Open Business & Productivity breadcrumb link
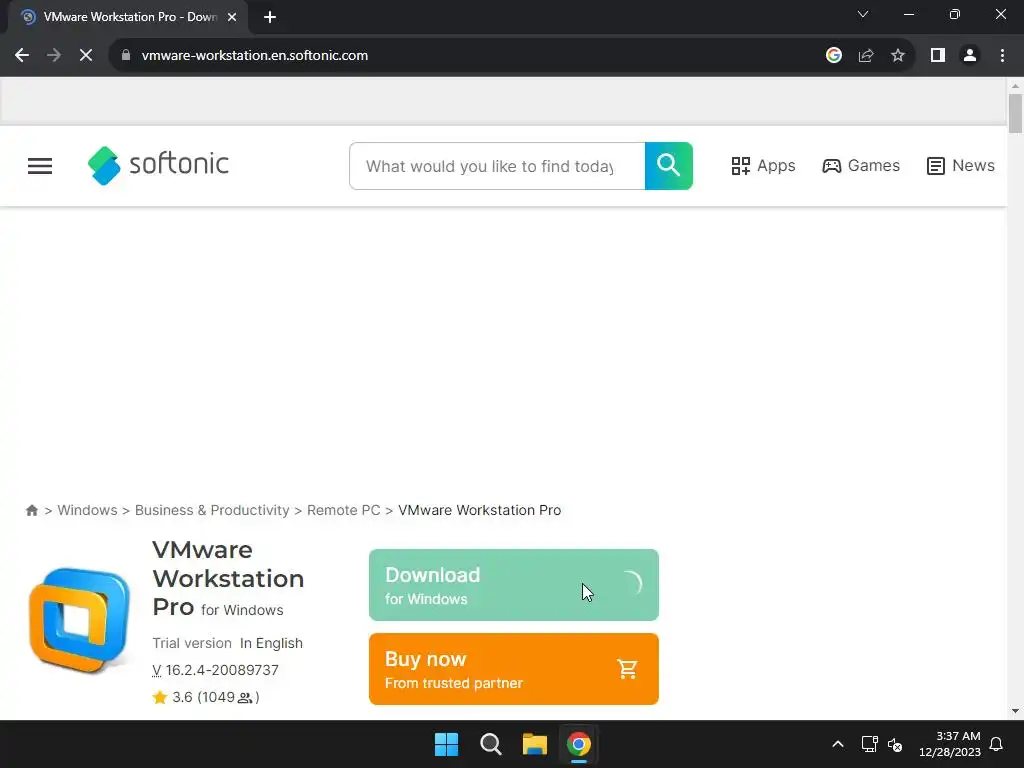1024x768 pixels. 212,510
